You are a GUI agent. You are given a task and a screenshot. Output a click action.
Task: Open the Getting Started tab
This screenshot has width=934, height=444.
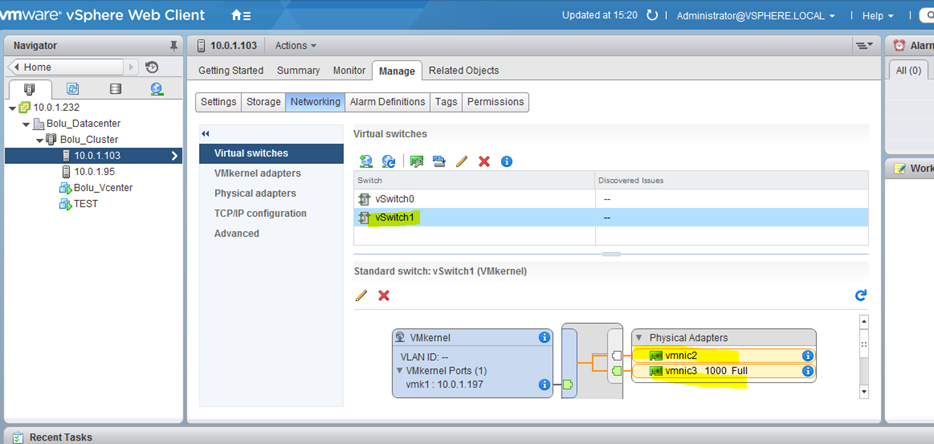tap(231, 70)
